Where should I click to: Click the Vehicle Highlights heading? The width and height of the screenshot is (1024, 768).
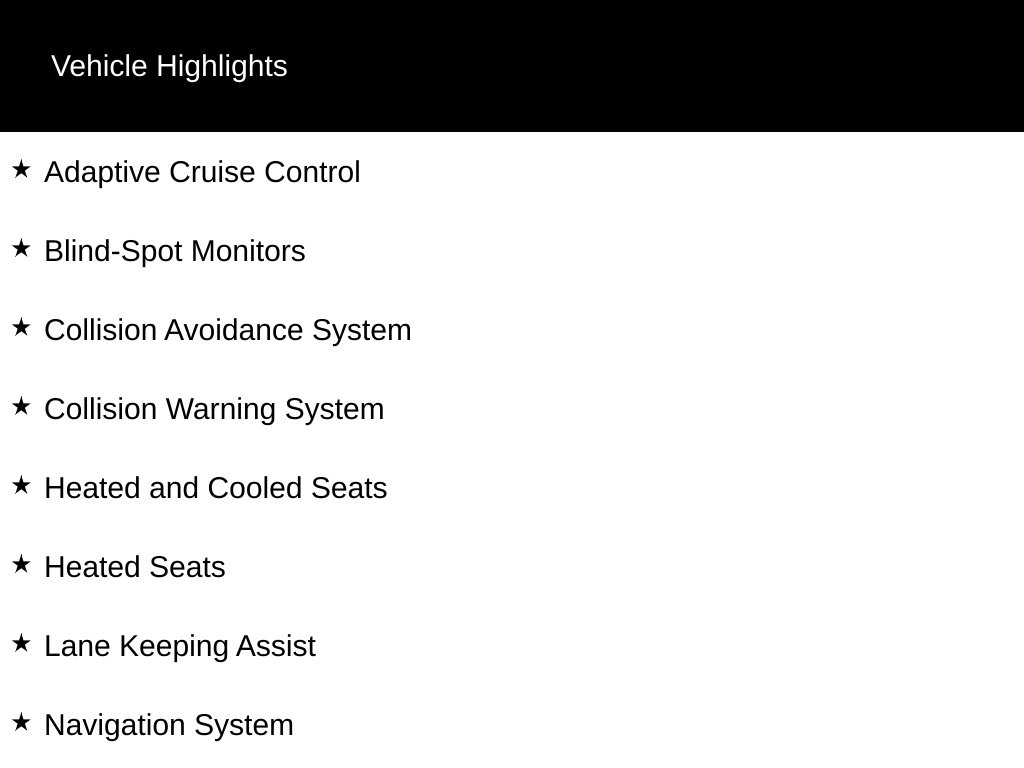pos(169,67)
